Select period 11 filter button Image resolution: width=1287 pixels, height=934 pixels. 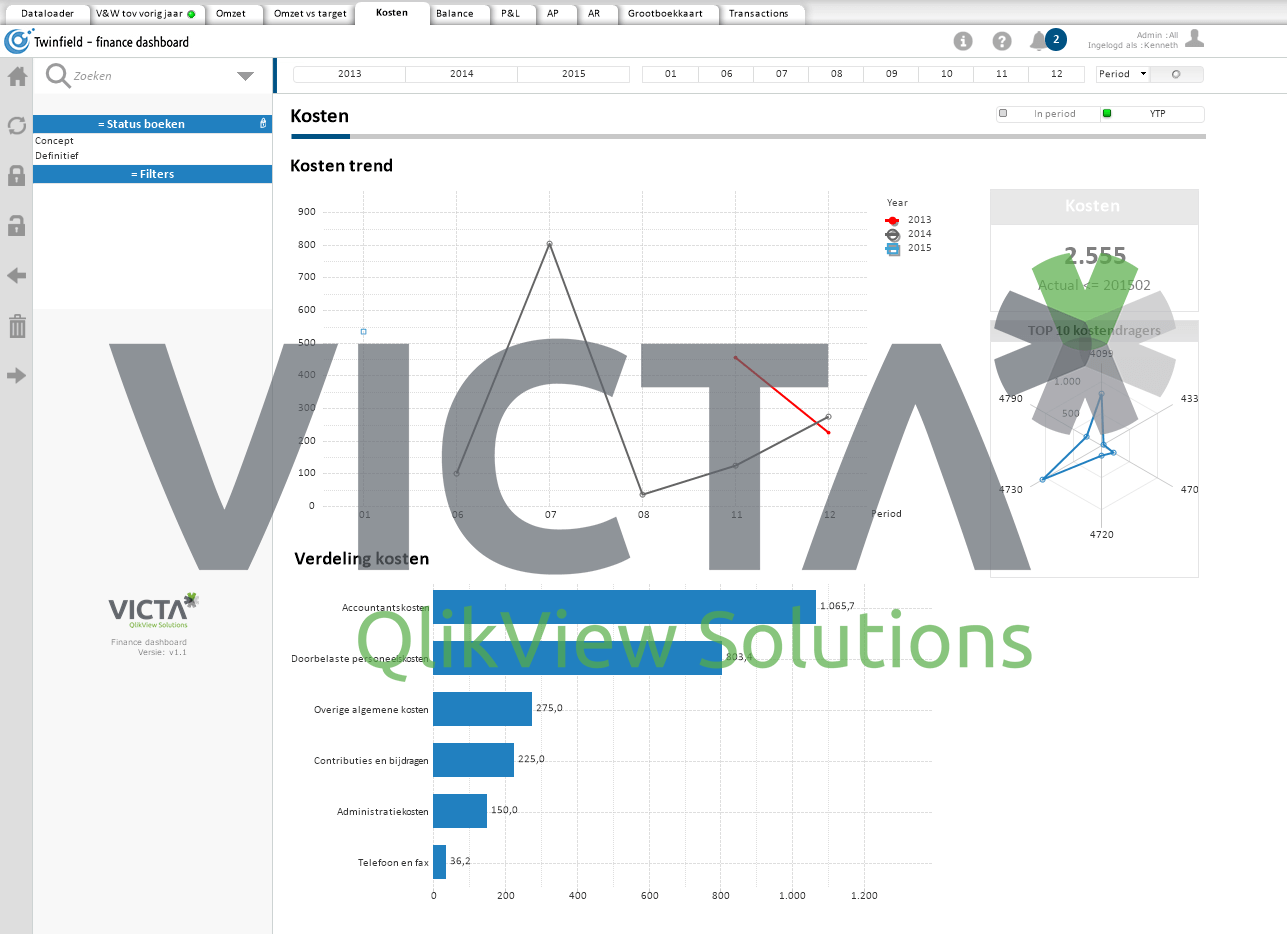(x=1001, y=74)
